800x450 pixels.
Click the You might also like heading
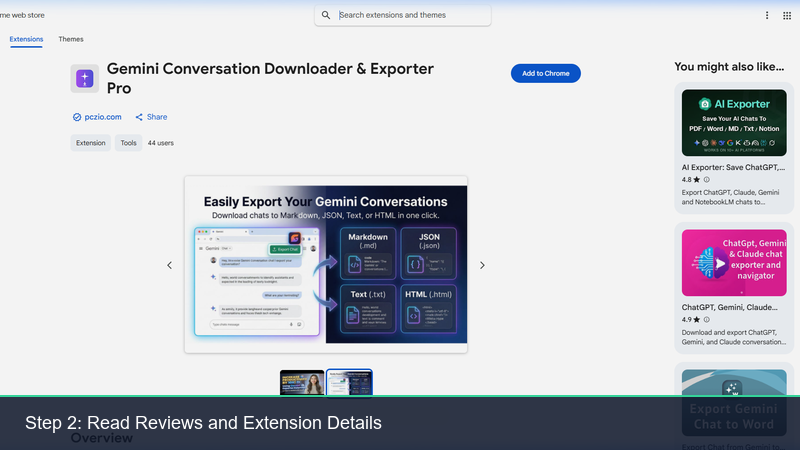729,67
